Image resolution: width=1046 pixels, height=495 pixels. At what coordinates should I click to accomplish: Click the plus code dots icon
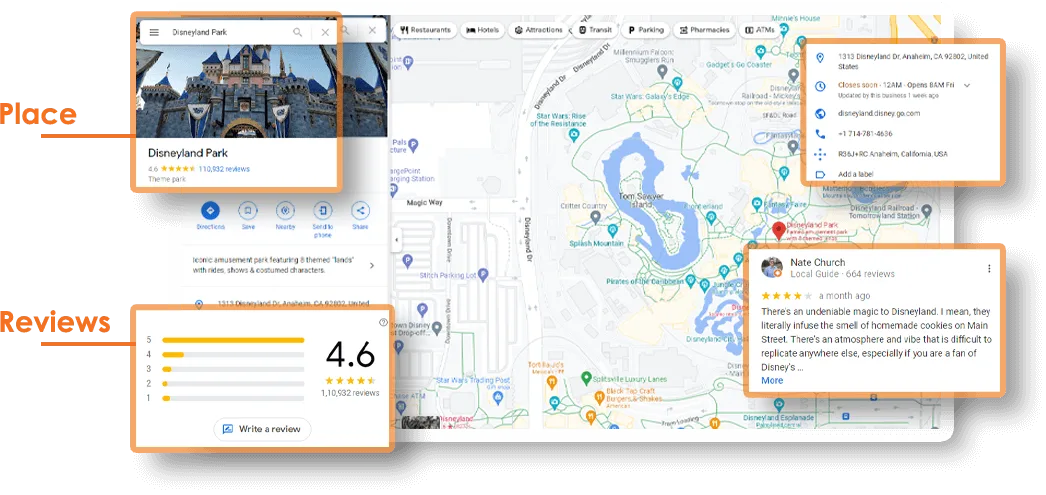tap(821, 154)
